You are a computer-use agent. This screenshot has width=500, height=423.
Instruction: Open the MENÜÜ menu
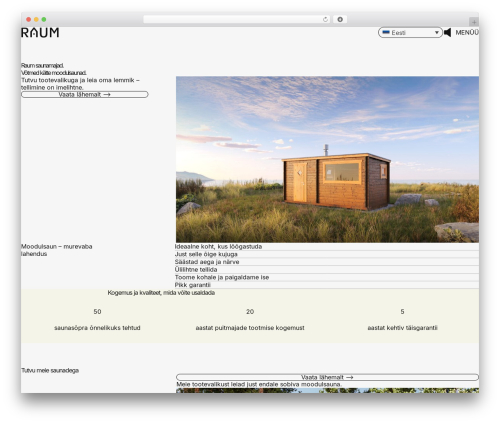point(467,32)
